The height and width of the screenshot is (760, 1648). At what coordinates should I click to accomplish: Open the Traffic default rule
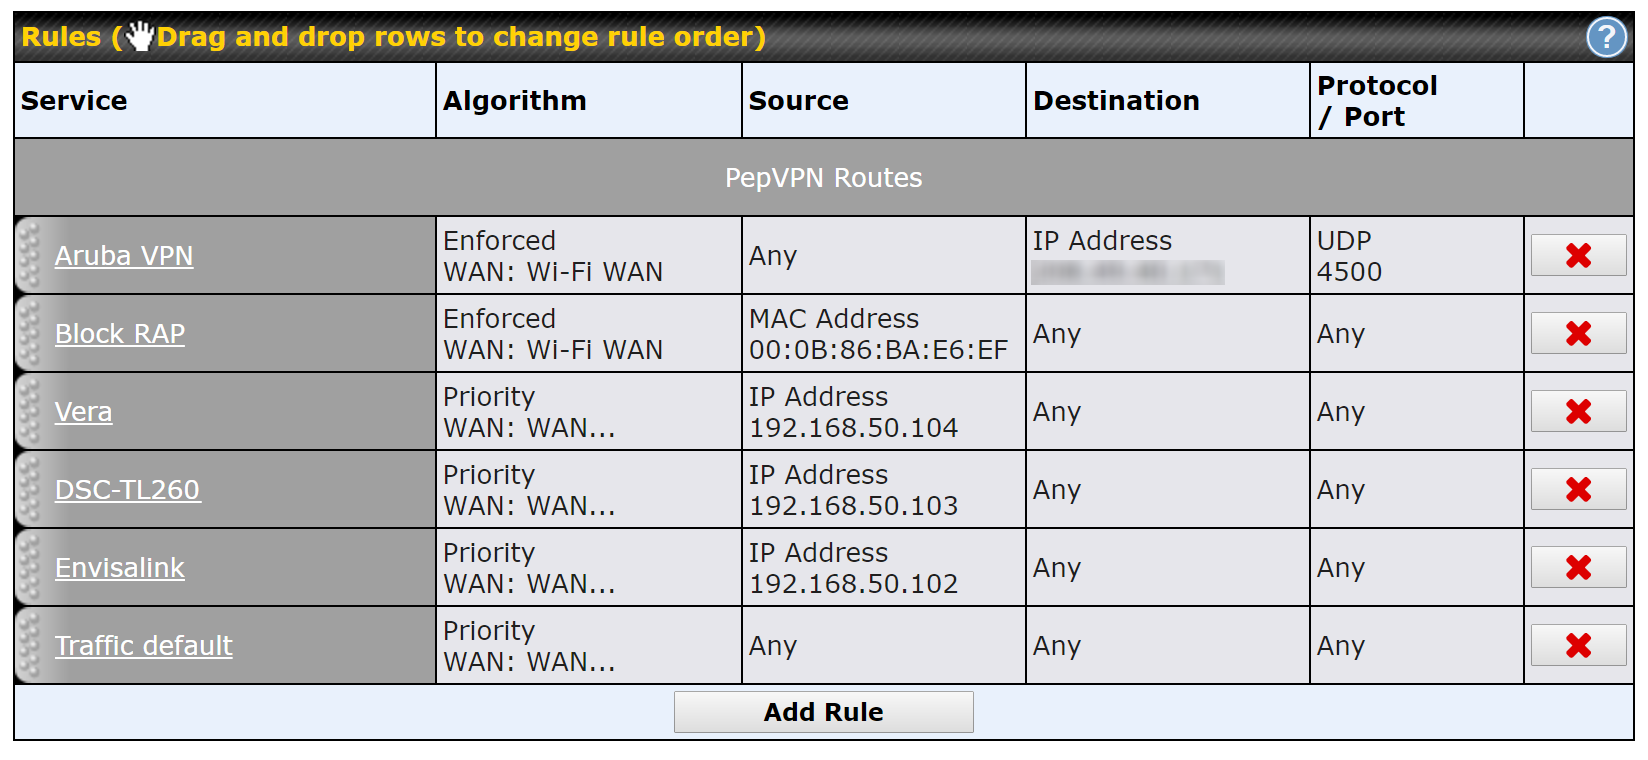point(143,646)
